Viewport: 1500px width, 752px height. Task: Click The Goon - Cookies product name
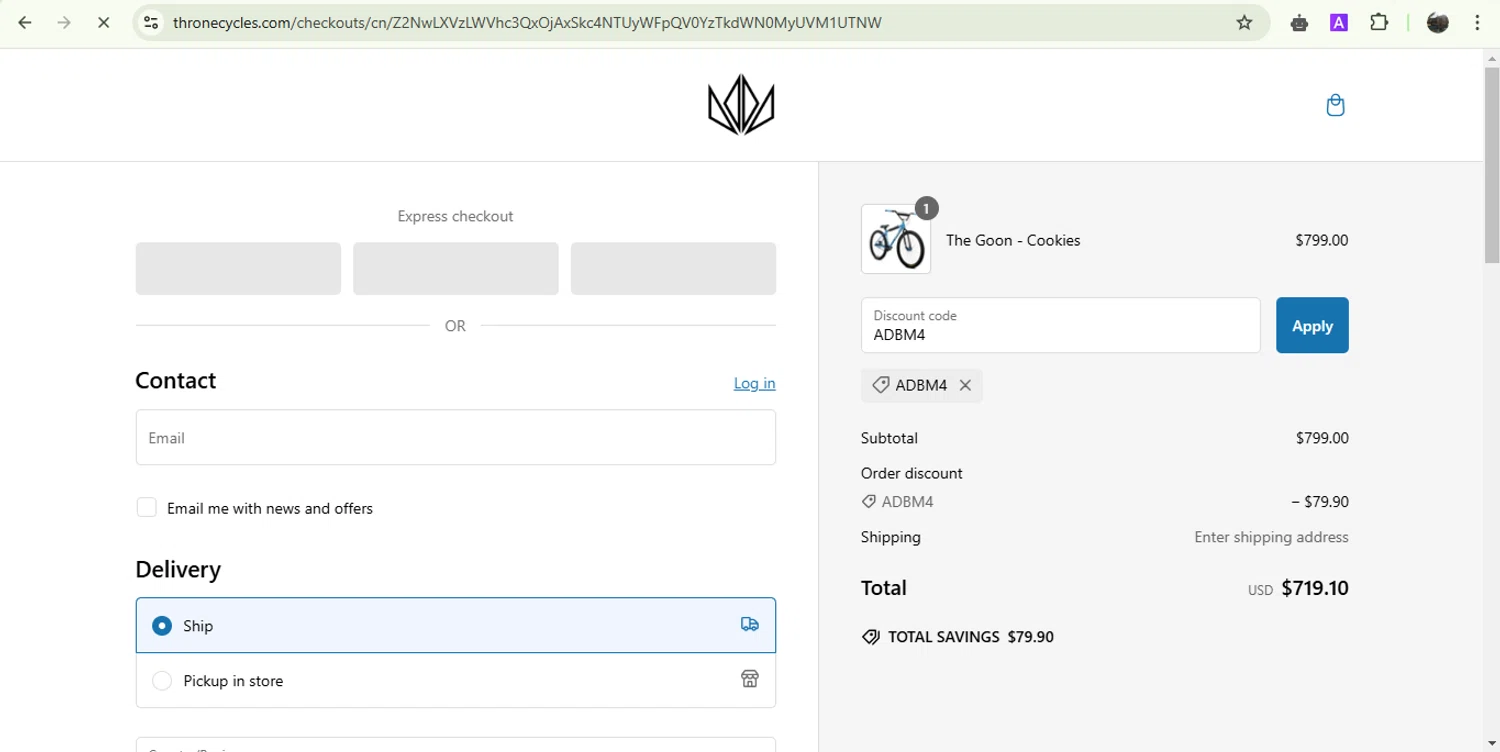[1013, 240]
